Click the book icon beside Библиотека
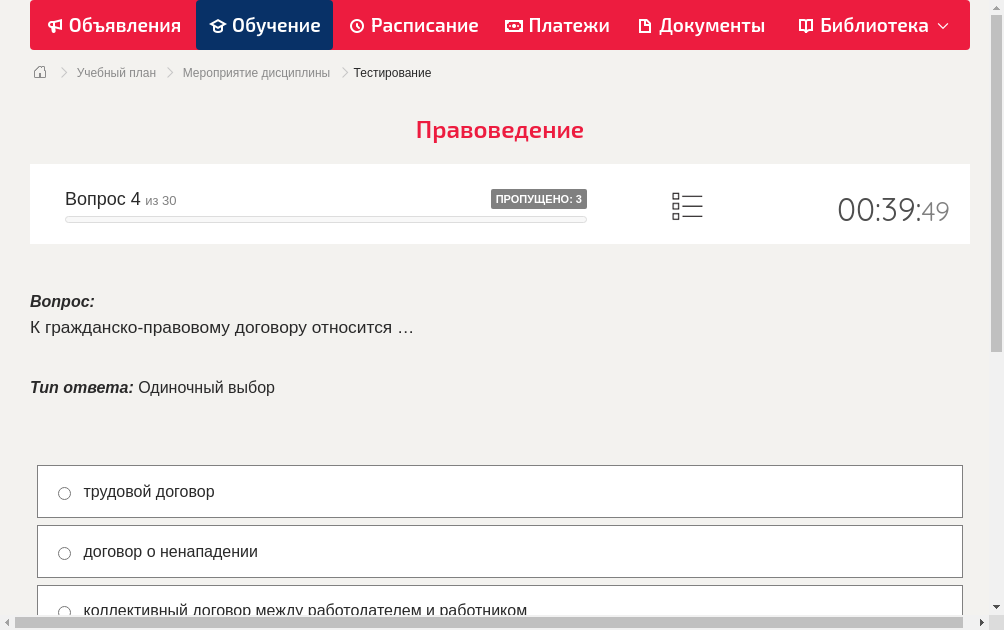 coord(804,25)
